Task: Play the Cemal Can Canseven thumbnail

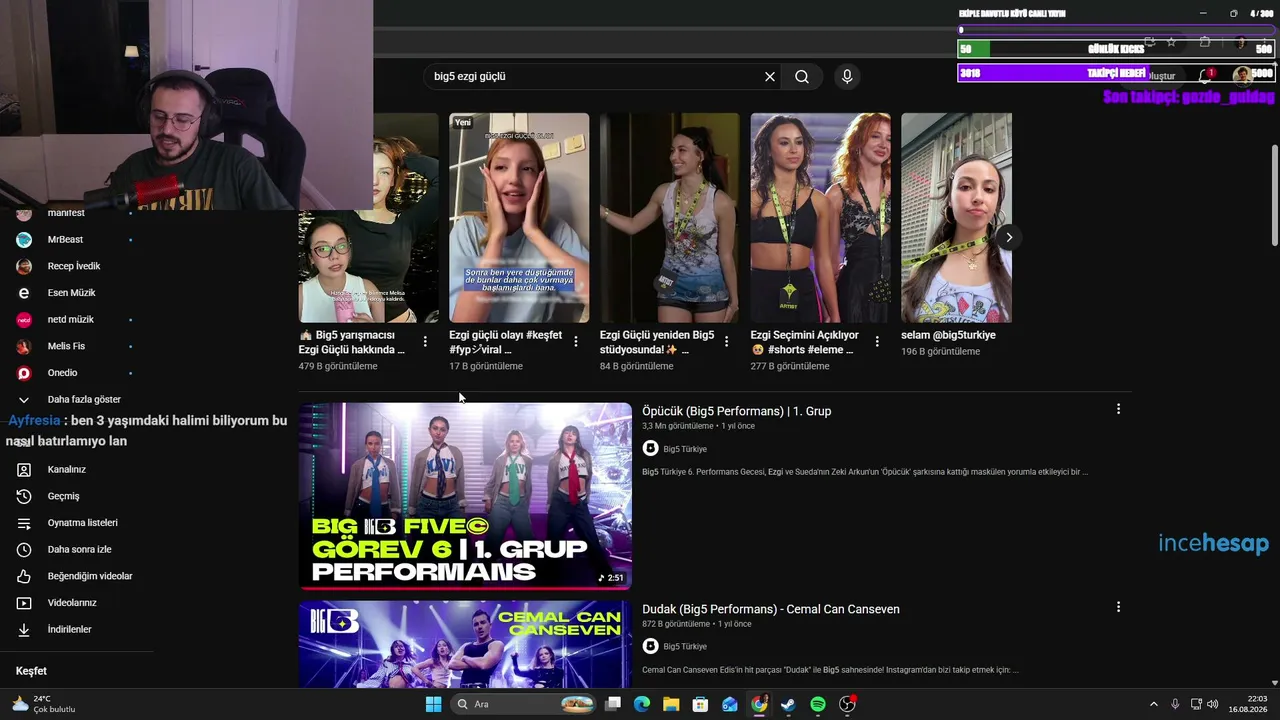Action: point(465,644)
